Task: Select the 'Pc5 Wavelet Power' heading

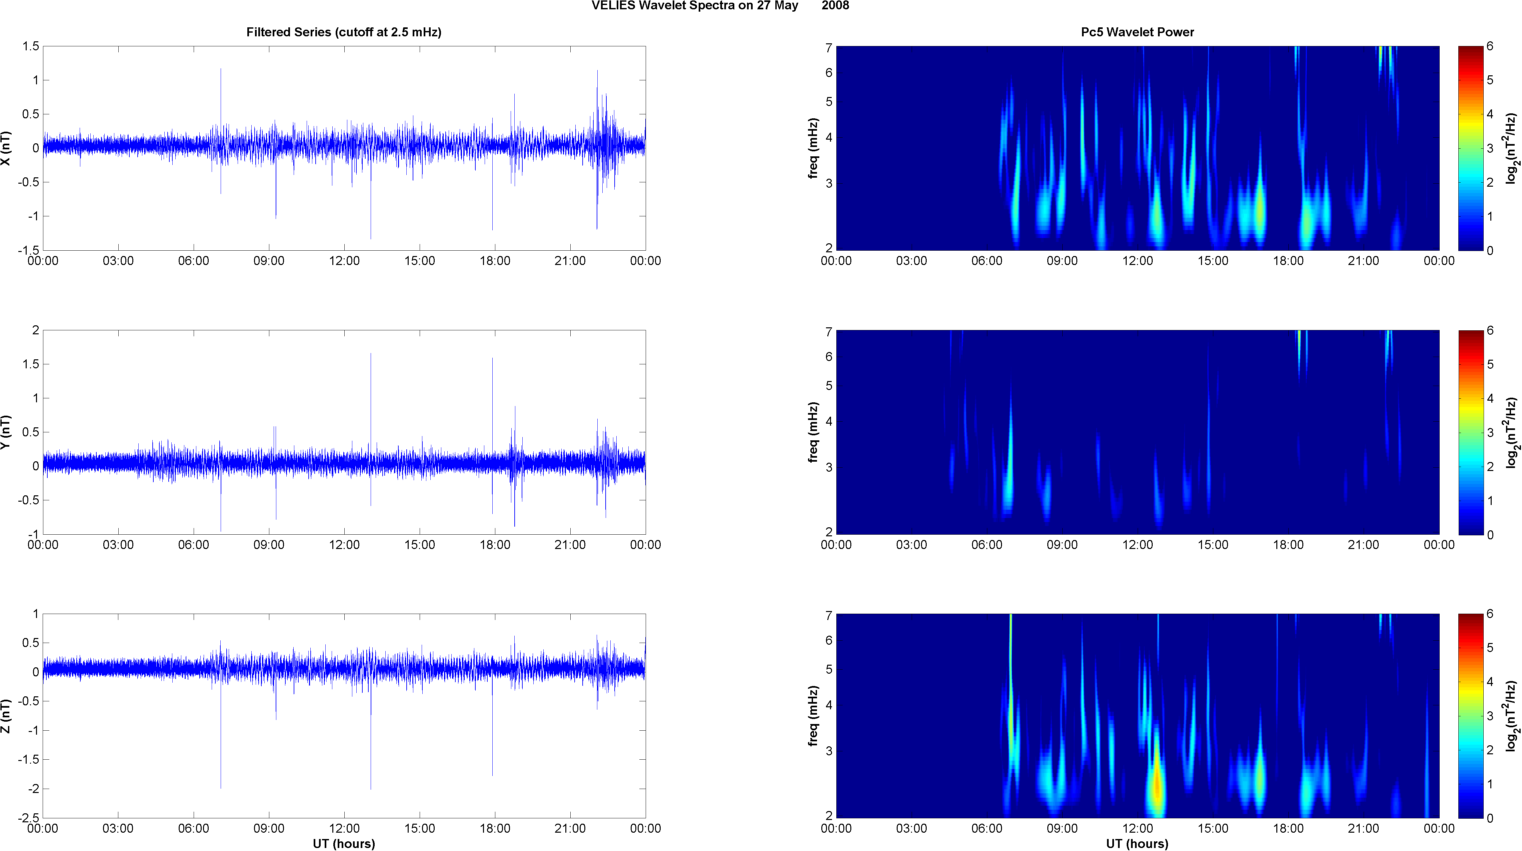Action: [1137, 32]
